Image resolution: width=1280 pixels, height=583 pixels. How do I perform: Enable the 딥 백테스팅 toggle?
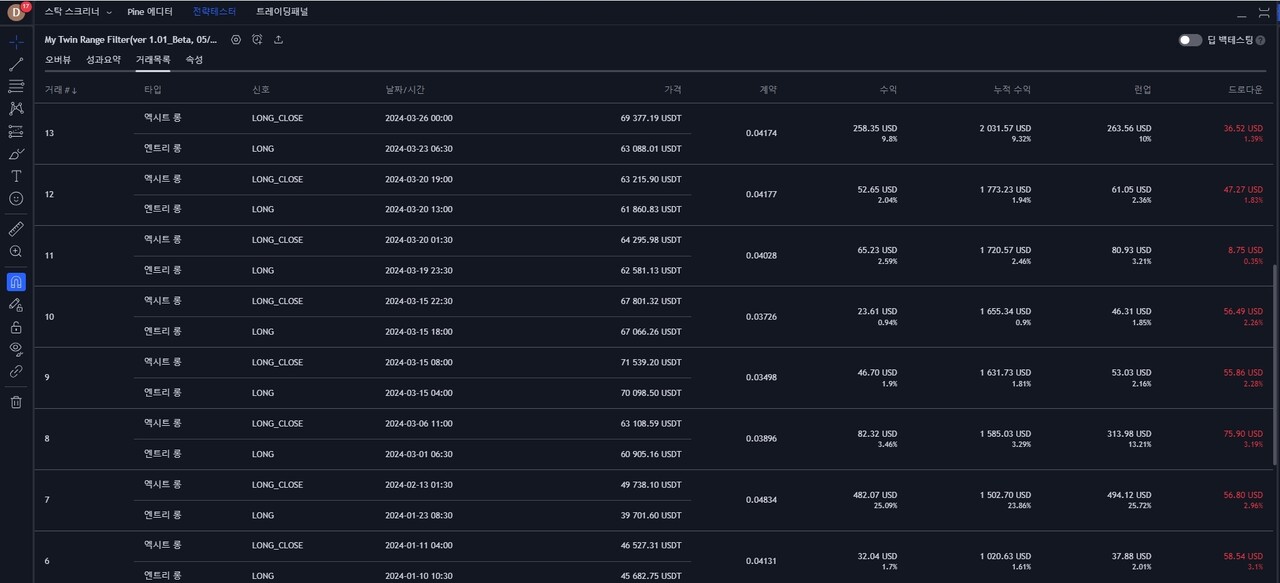point(1190,40)
